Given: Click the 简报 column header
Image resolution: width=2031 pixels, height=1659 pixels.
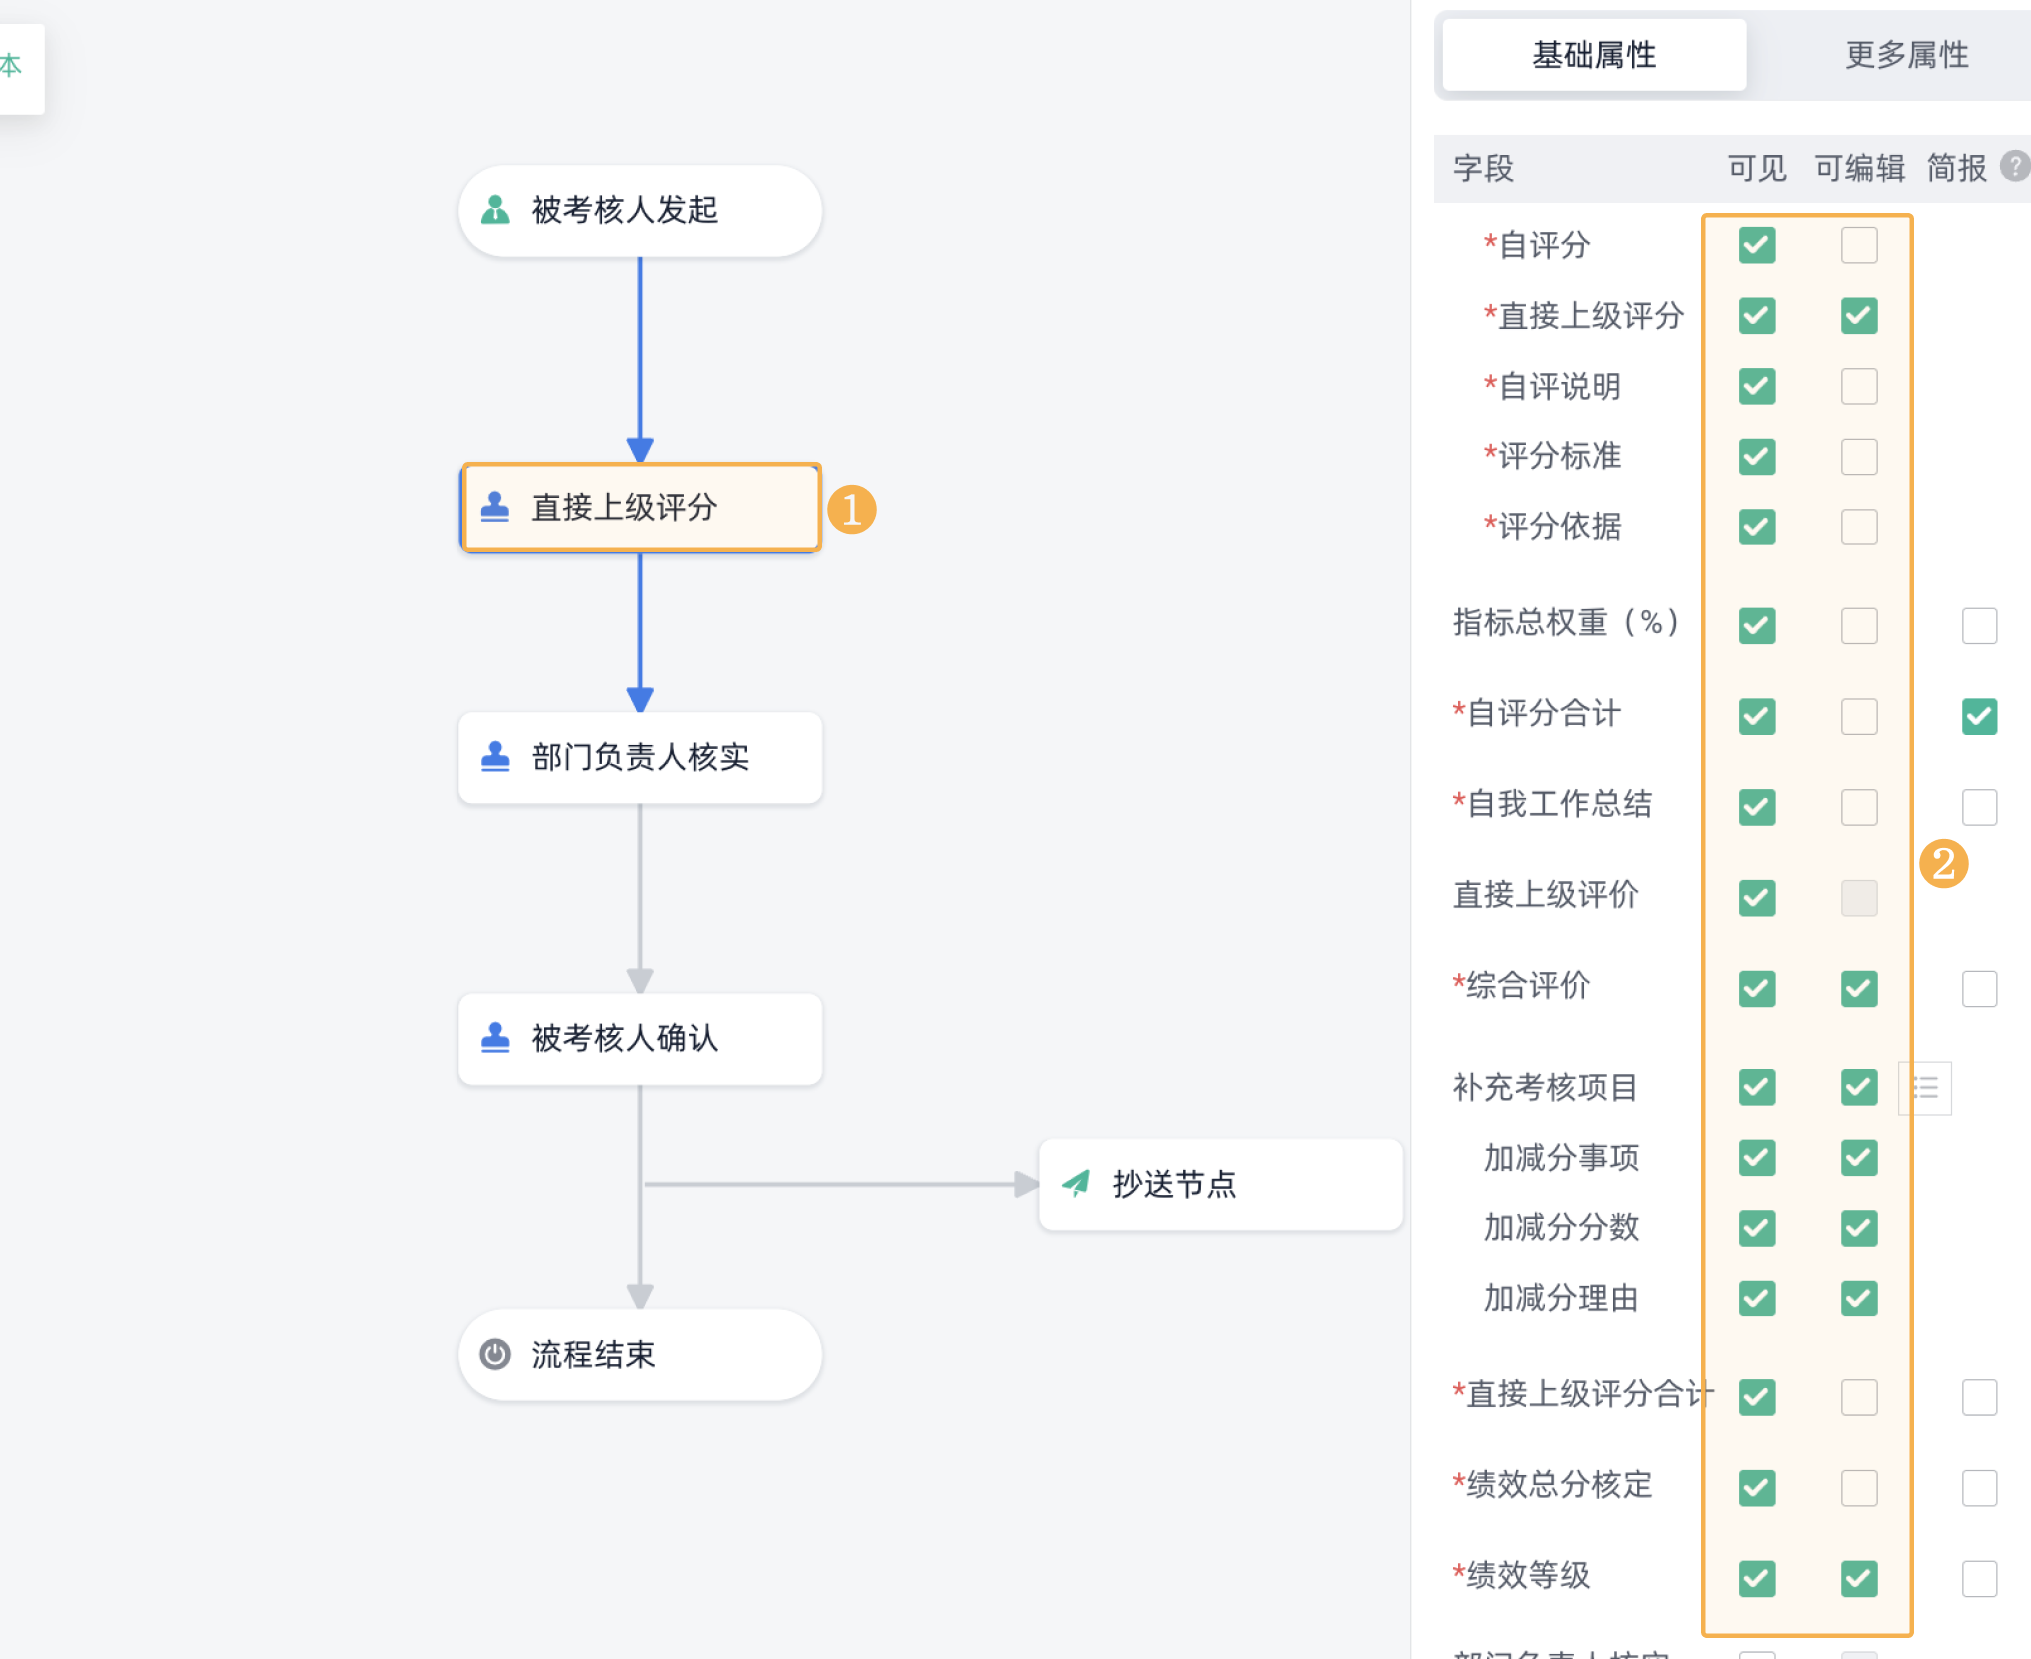Looking at the screenshot, I should point(1957,168).
